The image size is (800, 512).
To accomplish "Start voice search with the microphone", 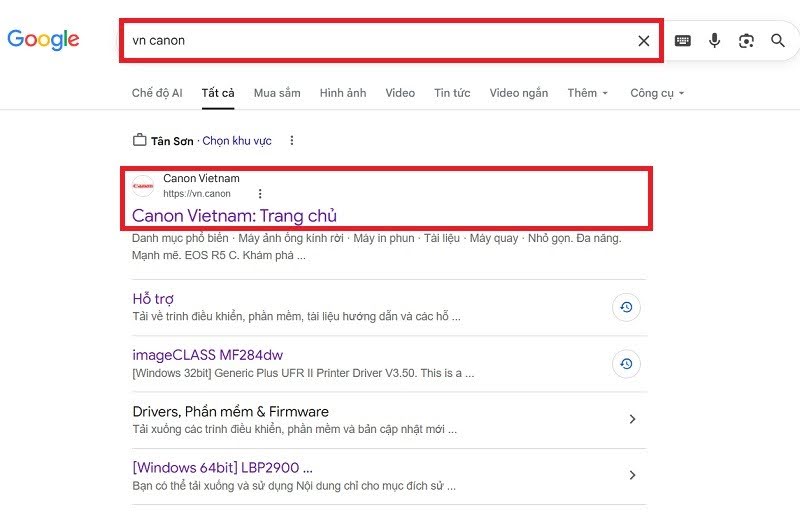I will point(715,40).
